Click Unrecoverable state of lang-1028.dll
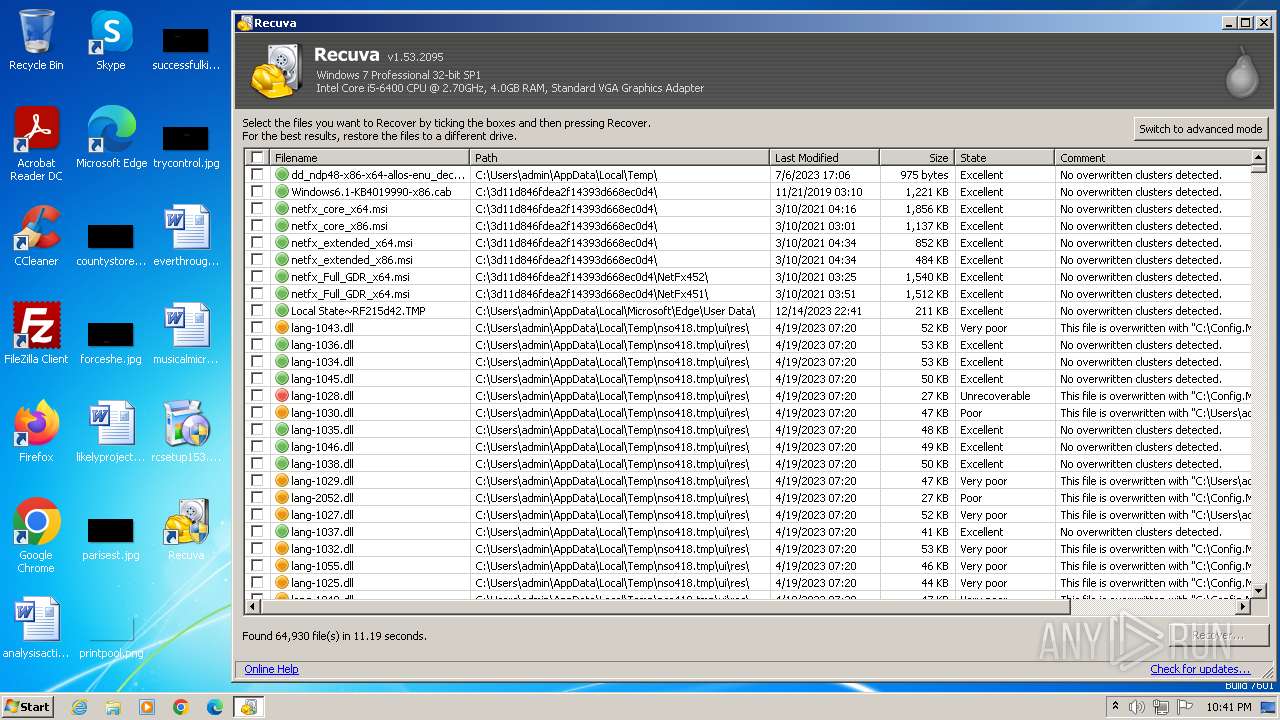 coord(995,396)
